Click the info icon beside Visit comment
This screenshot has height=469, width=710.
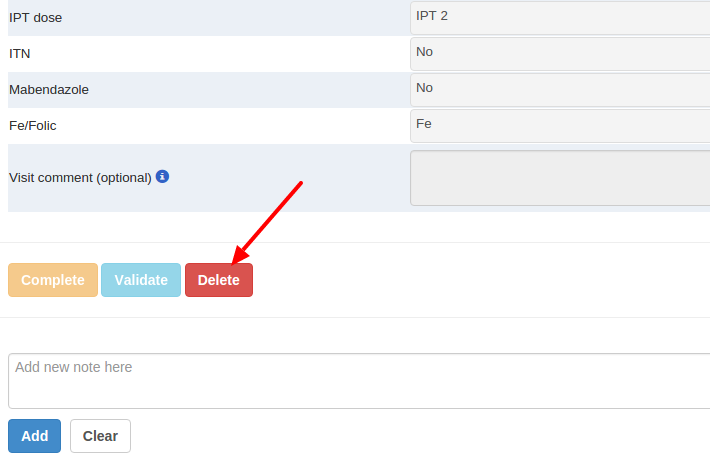pos(162,177)
